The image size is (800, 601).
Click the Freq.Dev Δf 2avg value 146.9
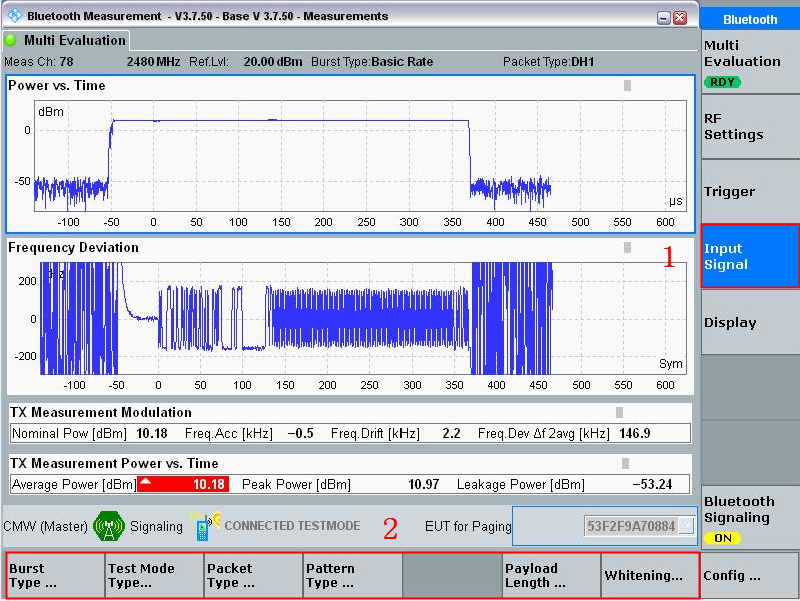pos(635,434)
